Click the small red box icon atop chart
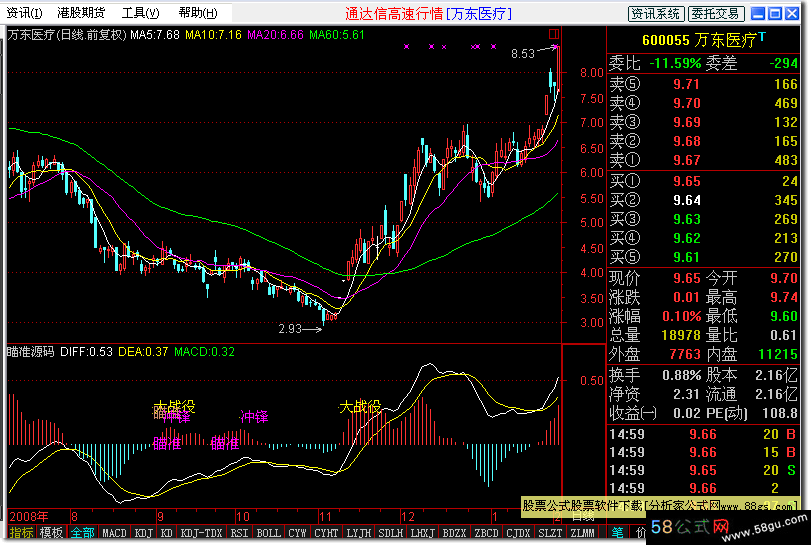 (x=553, y=34)
